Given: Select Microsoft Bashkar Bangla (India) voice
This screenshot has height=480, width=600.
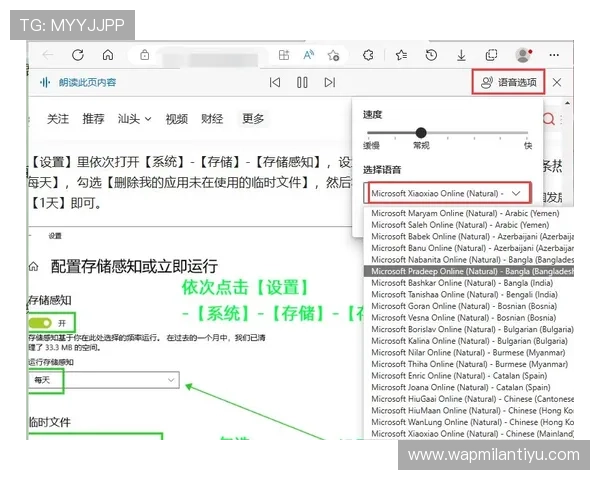Looking at the screenshot, I should [x=469, y=283].
